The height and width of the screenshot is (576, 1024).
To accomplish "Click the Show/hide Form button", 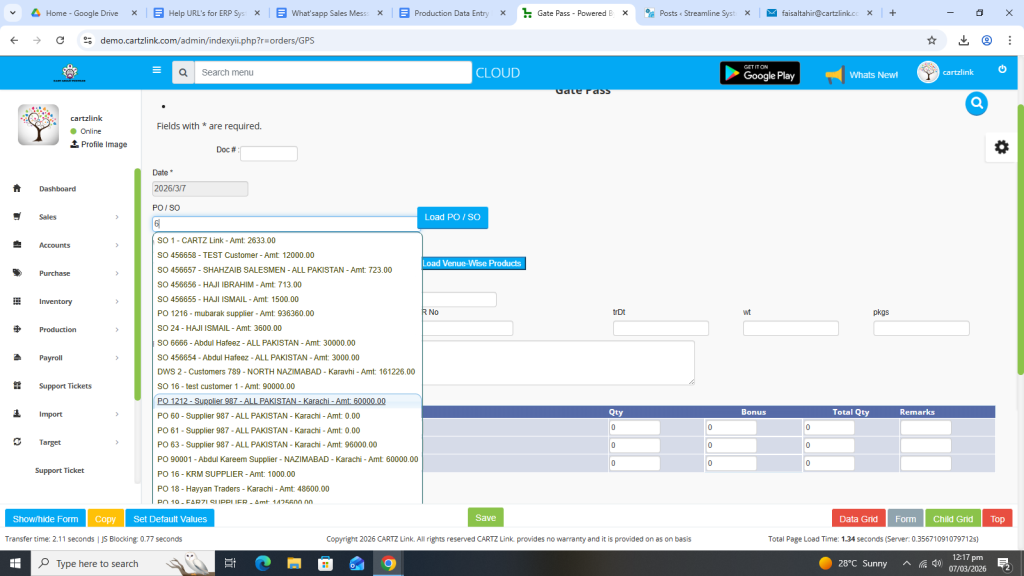I will point(45,519).
